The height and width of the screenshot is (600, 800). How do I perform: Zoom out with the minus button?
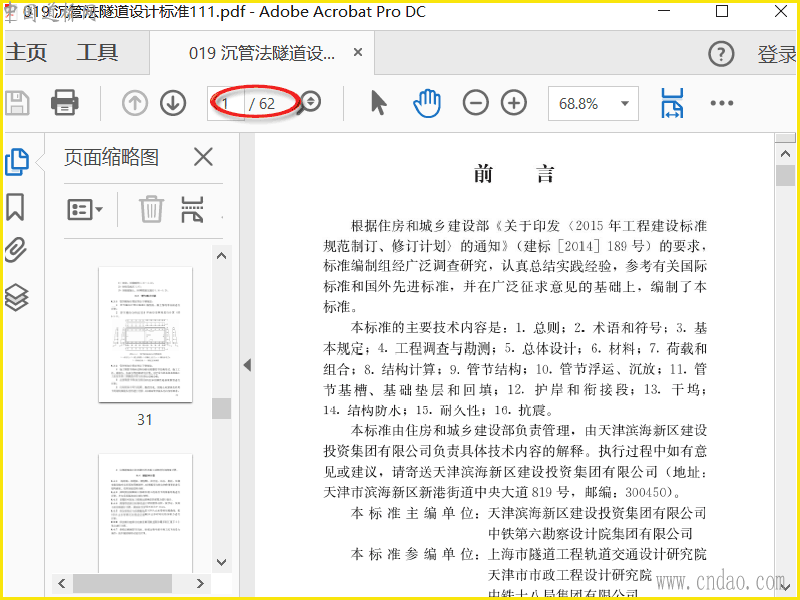(476, 104)
